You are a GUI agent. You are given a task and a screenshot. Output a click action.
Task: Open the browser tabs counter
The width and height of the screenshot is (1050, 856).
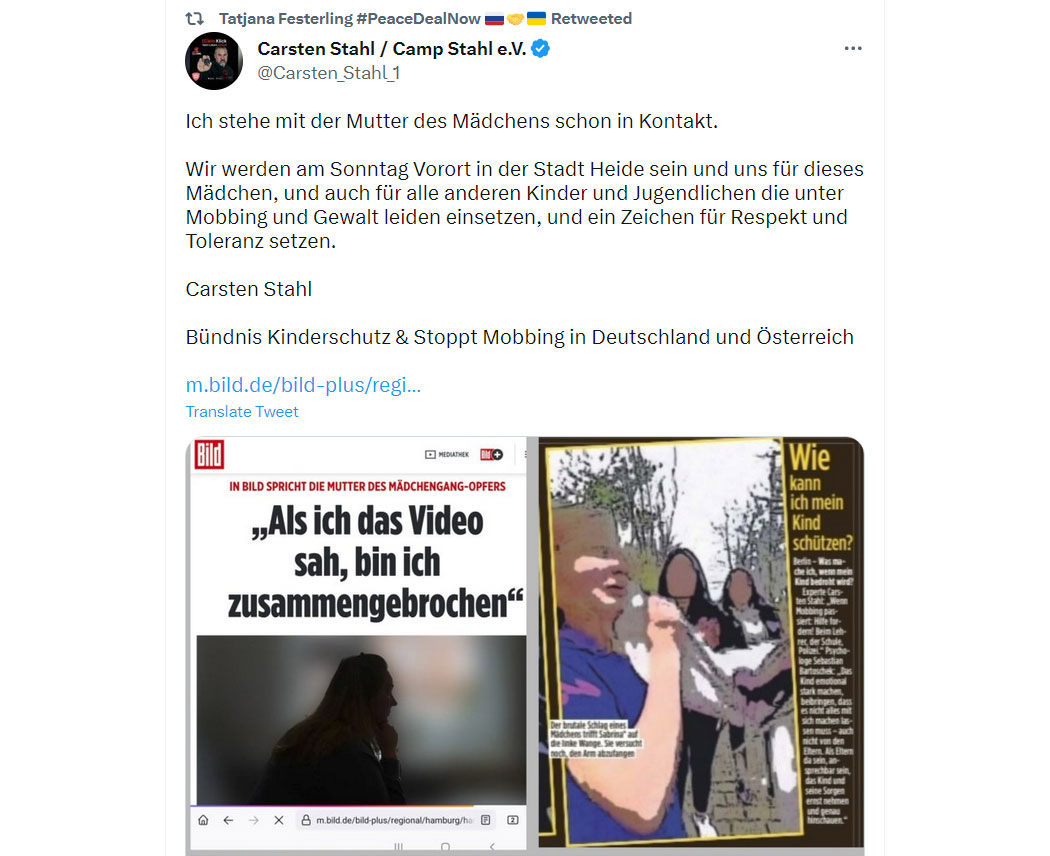(x=513, y=820)
